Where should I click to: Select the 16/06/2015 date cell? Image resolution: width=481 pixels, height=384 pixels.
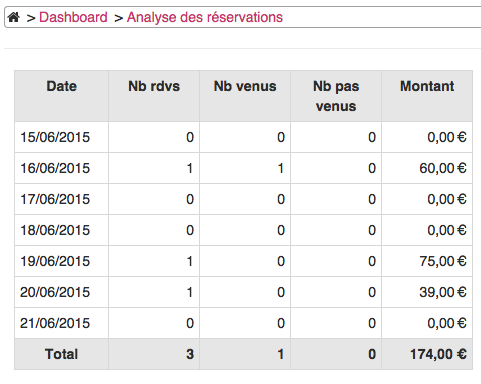click(x=62, y=168)
